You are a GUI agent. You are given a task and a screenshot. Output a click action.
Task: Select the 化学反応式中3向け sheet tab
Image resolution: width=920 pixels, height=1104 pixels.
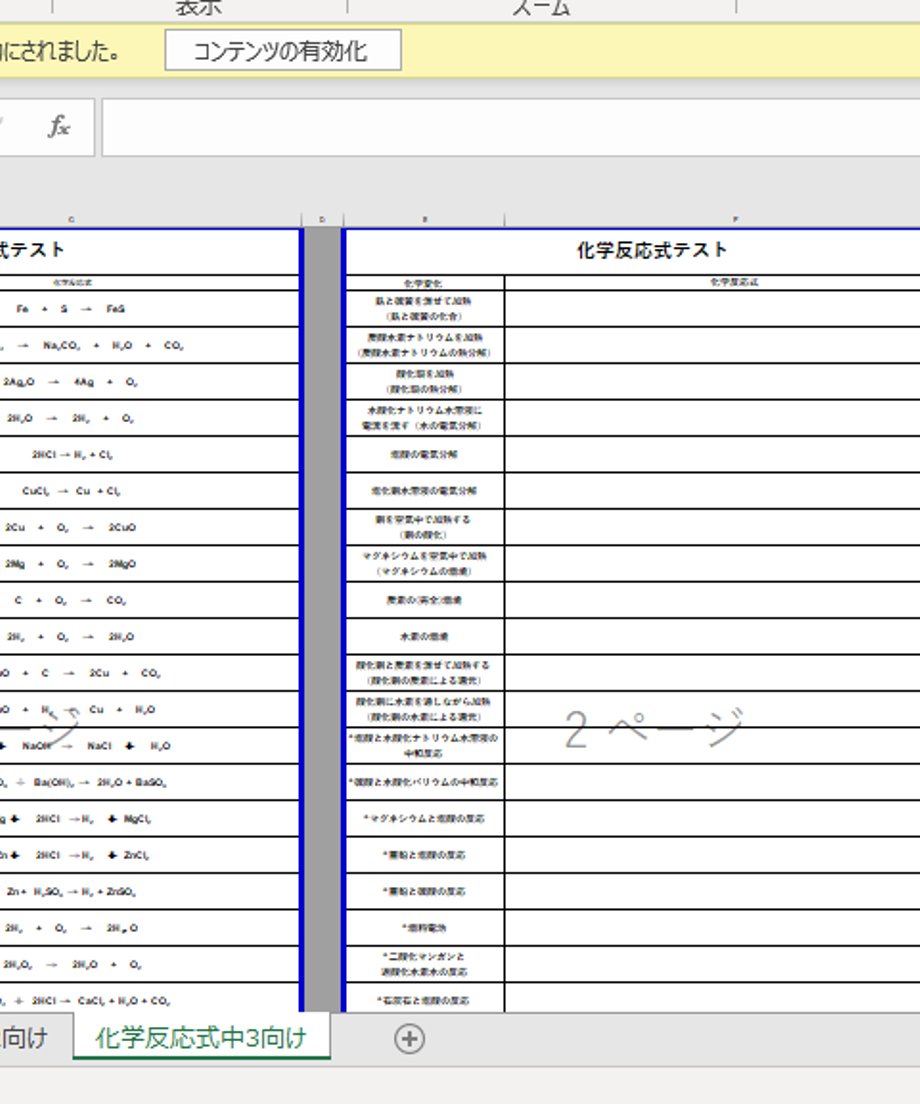pos(201,1038)
